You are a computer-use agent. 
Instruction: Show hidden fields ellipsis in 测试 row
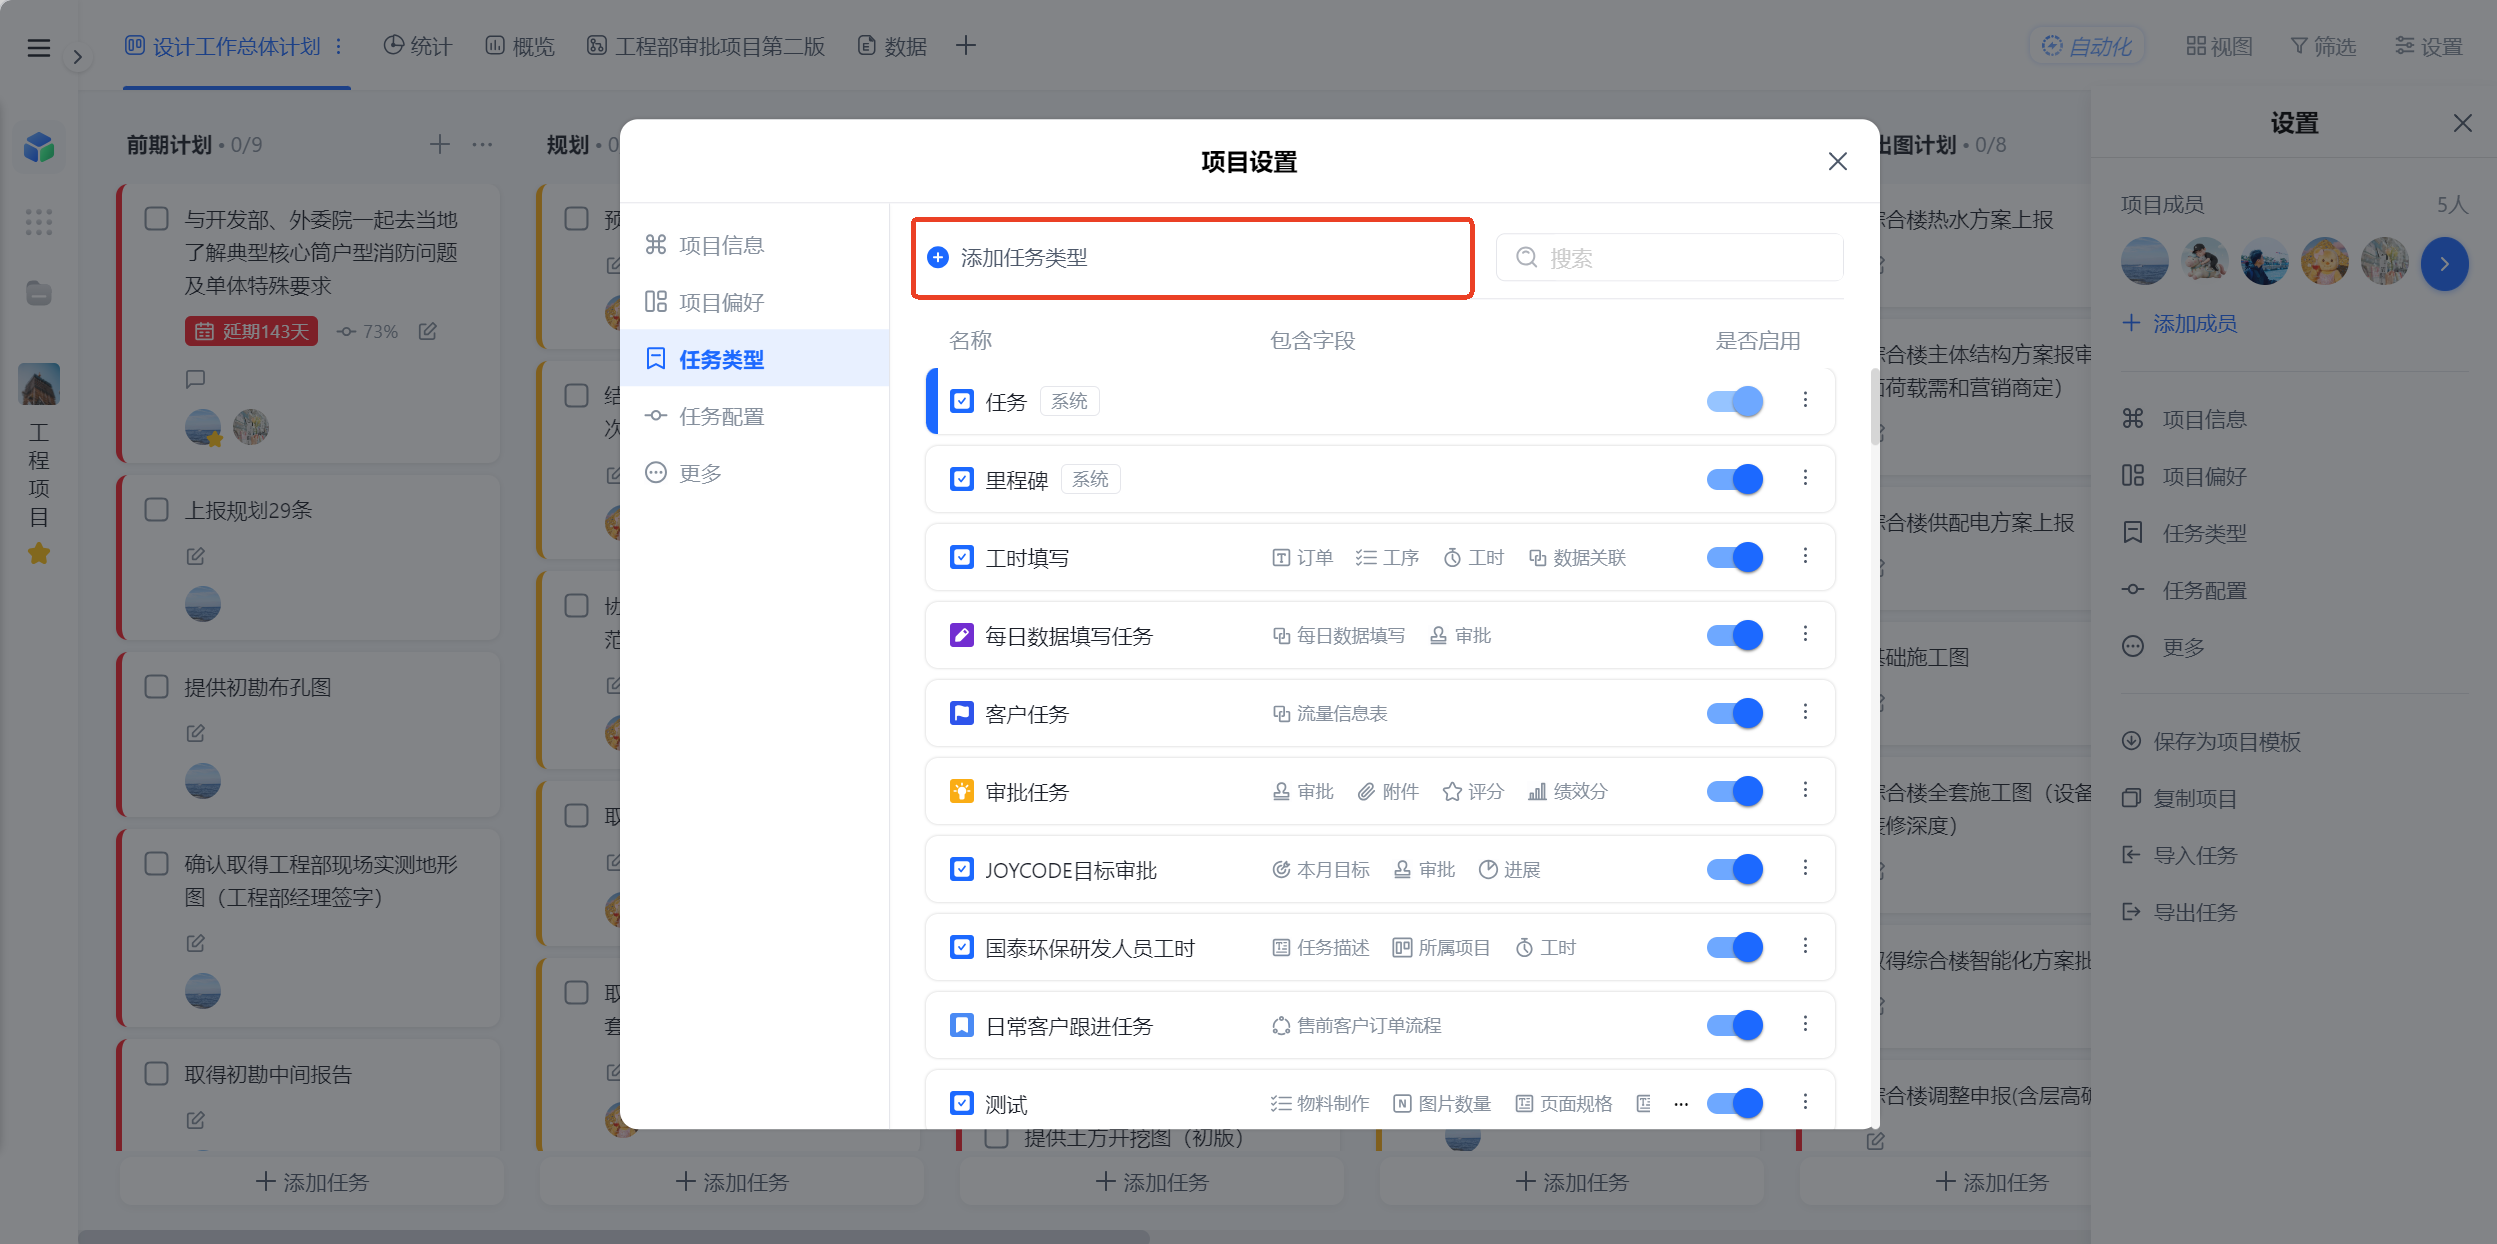point(1681,1104)
